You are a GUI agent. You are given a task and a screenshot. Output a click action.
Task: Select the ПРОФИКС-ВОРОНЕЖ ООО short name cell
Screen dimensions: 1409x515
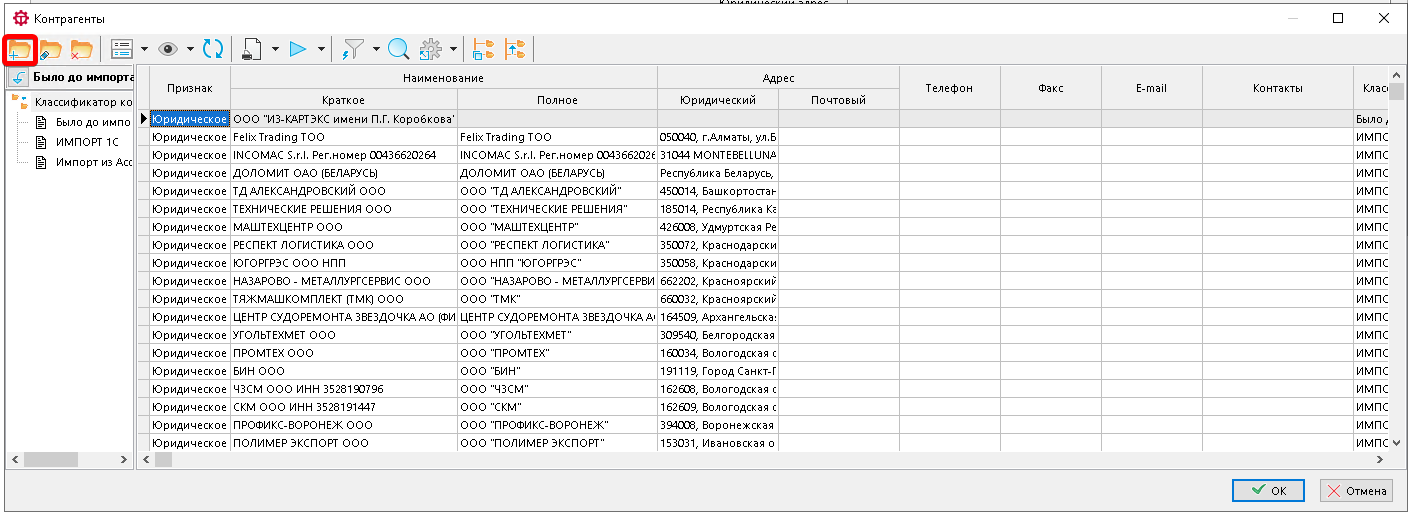[x=344, y=425]
